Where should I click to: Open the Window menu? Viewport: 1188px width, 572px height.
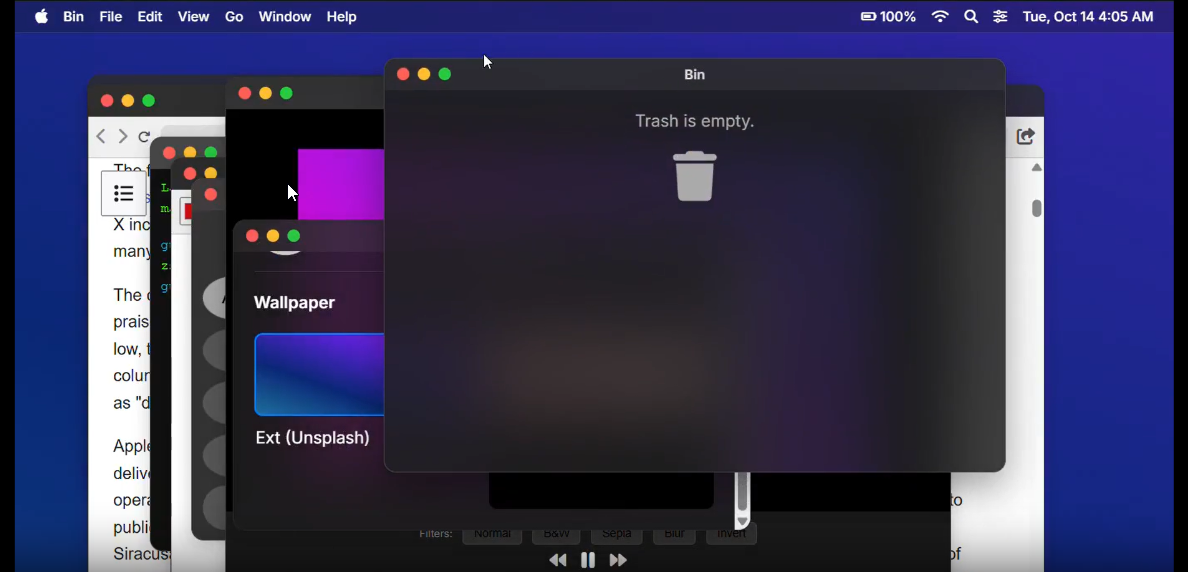[x=285, y=17]
